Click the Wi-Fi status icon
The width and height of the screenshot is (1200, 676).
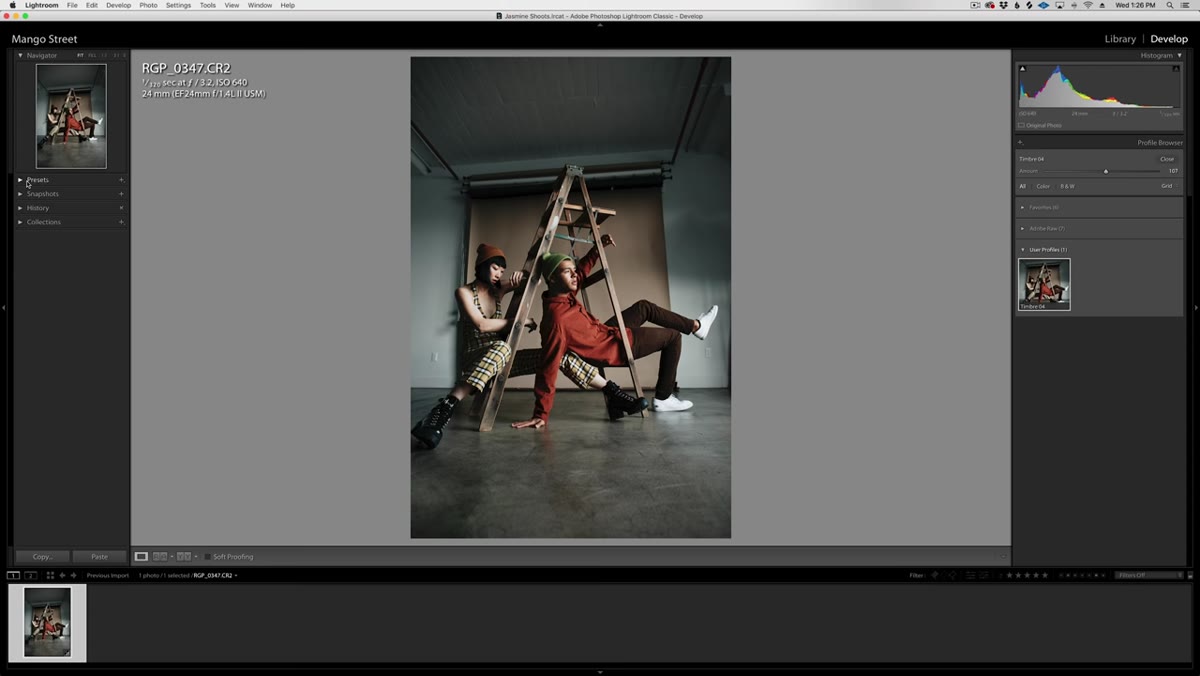(1088, 5)
